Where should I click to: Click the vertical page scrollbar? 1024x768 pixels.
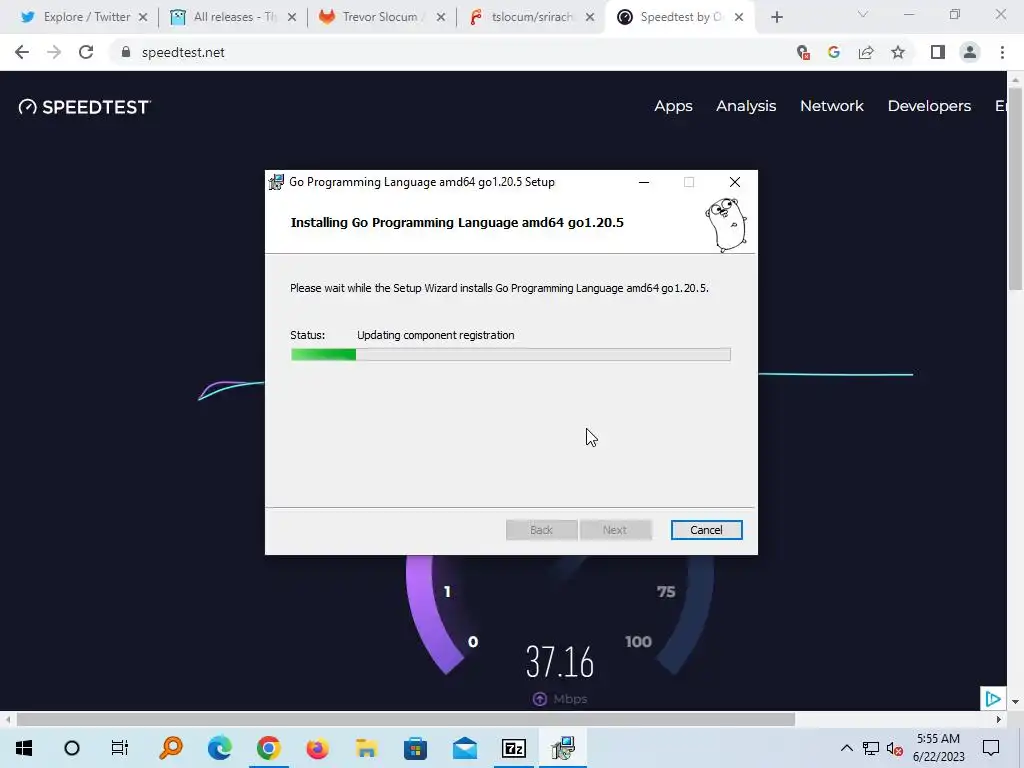1015,189
